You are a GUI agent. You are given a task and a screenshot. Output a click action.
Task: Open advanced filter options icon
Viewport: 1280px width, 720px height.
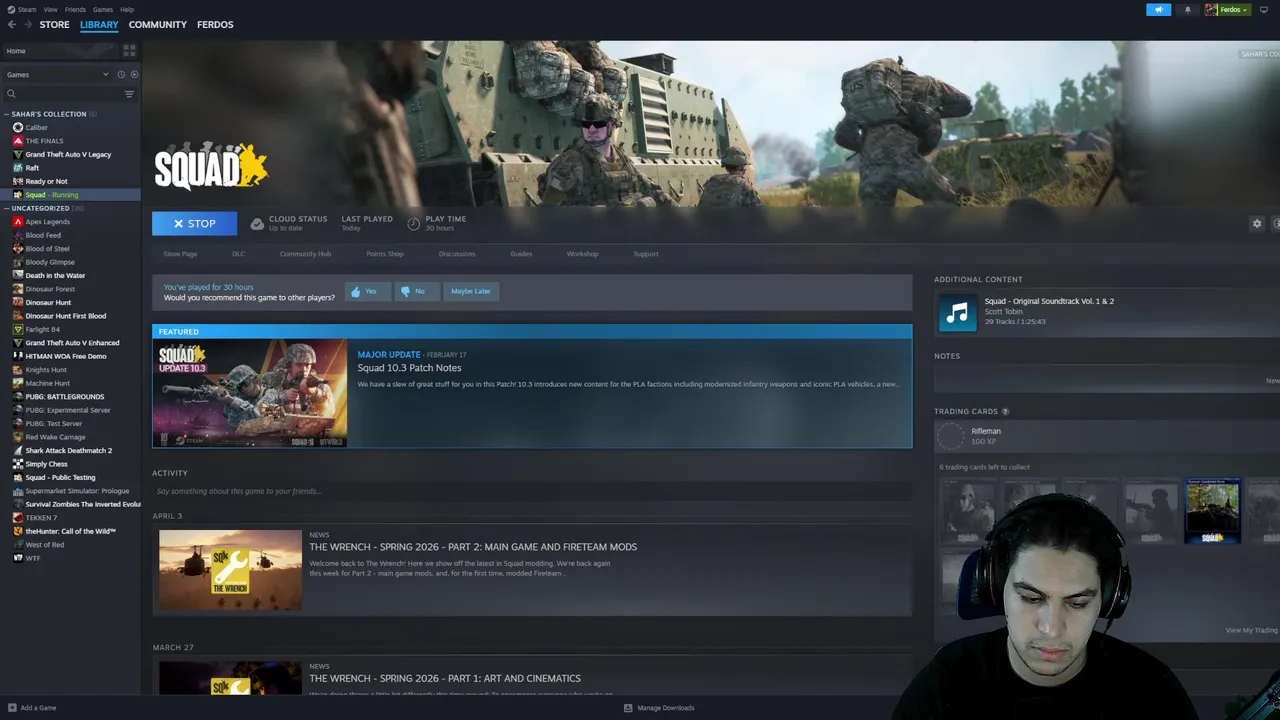pos(129,94)
